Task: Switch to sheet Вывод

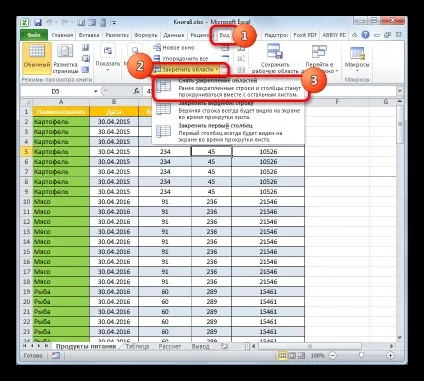Action: [200, 346]
